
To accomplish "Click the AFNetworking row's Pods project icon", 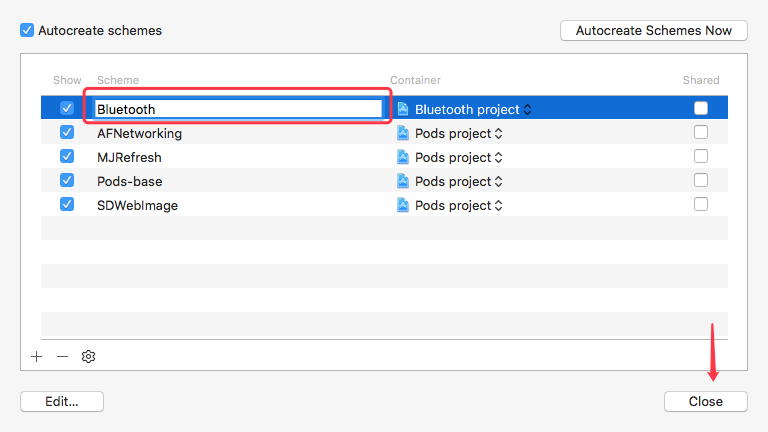I will click(403, 133).
